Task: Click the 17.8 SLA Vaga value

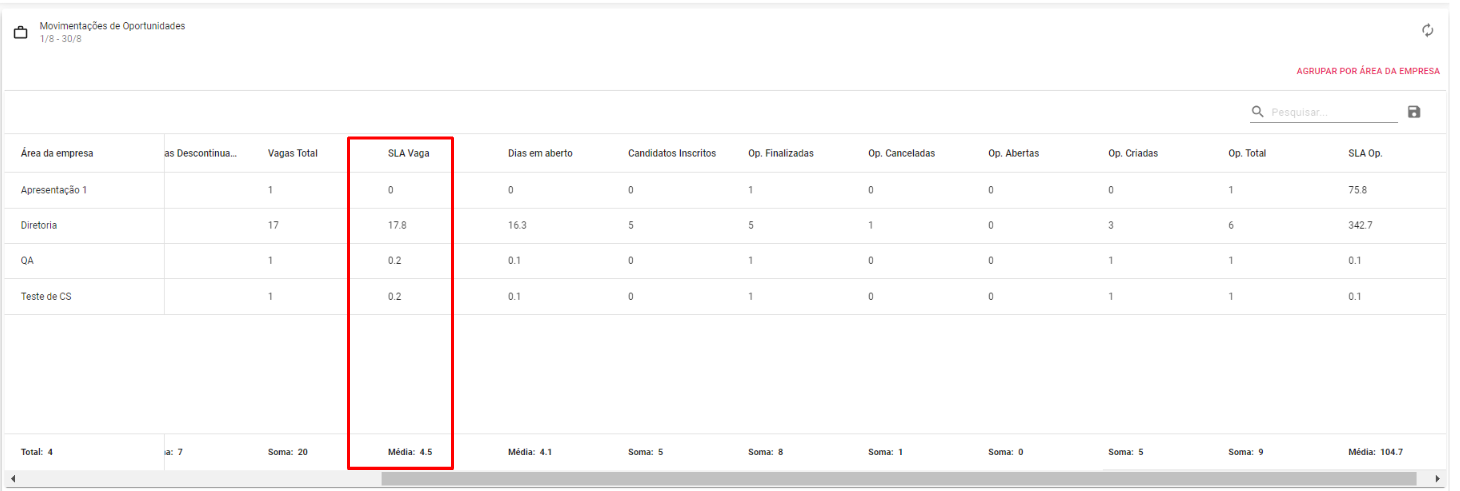Action: [x=397, y=226]
